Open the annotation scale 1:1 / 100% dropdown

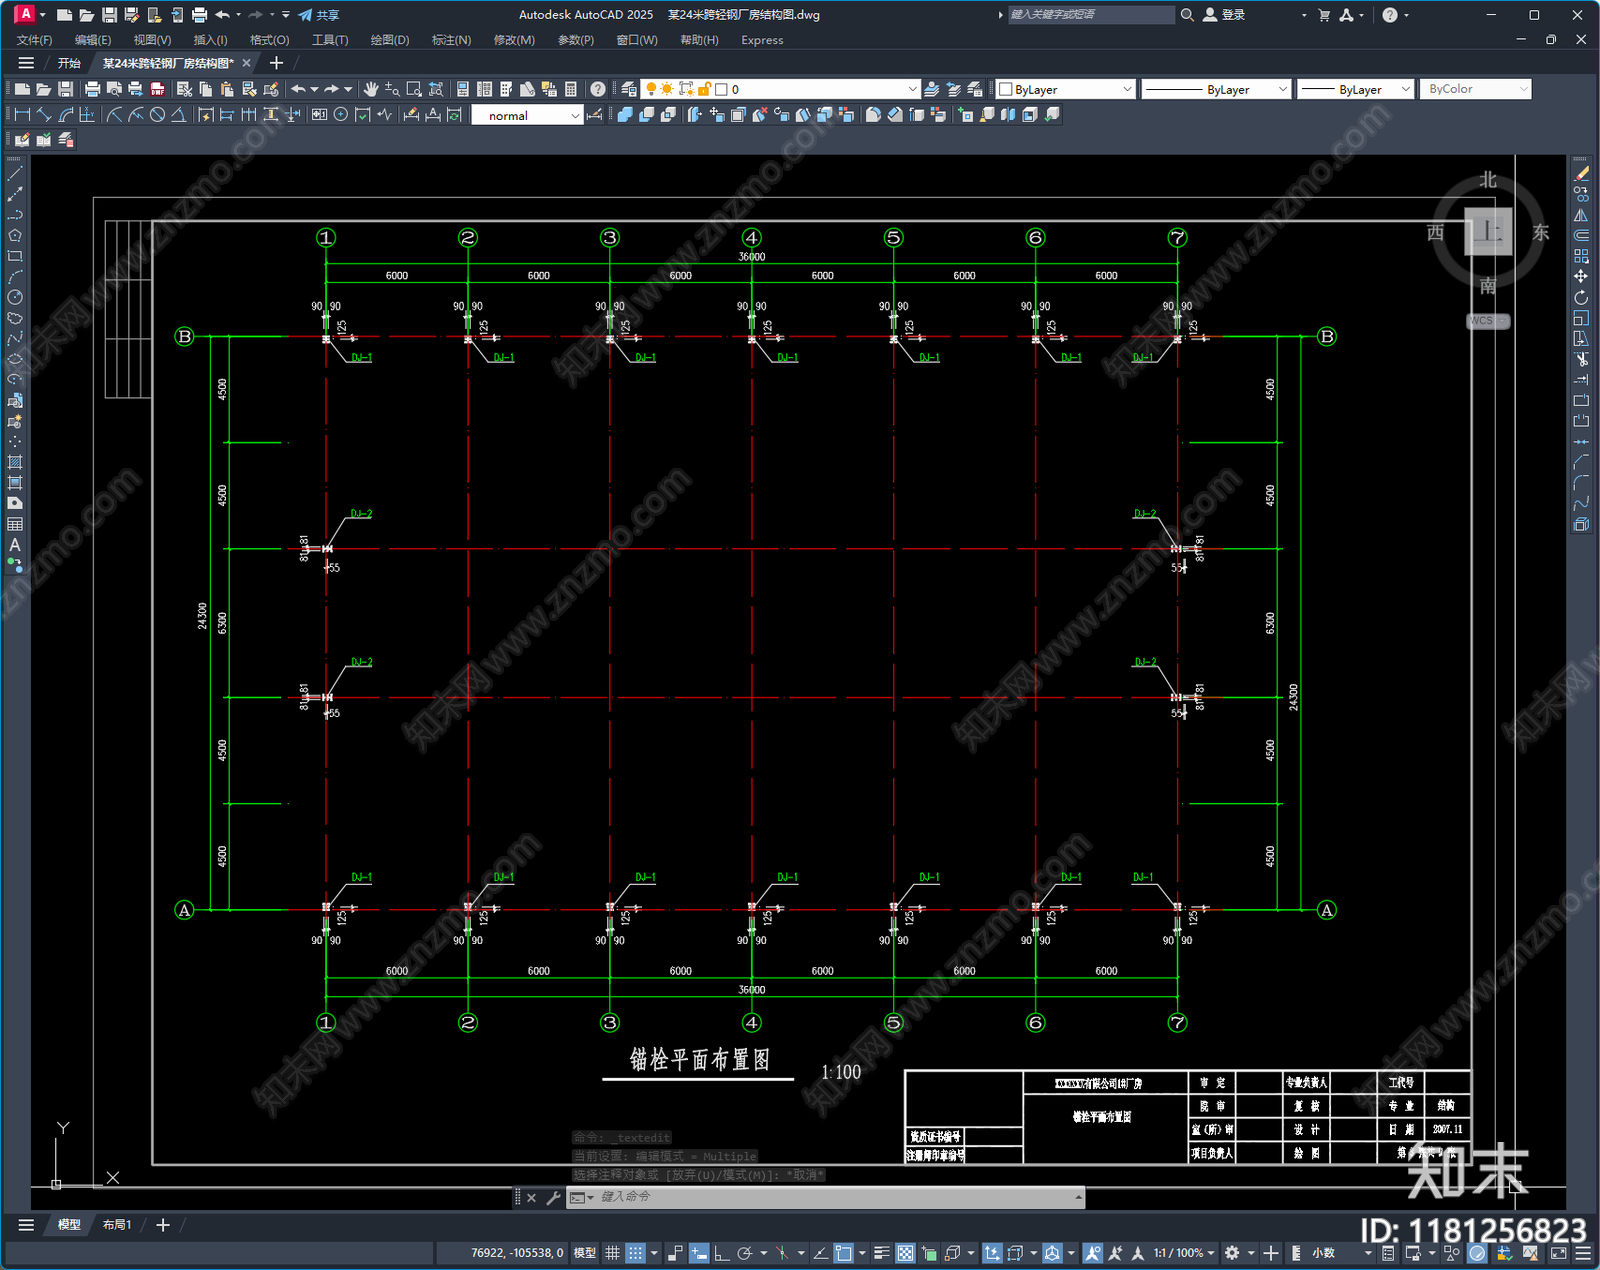pyautogui.click(x=1184, y=1253)
